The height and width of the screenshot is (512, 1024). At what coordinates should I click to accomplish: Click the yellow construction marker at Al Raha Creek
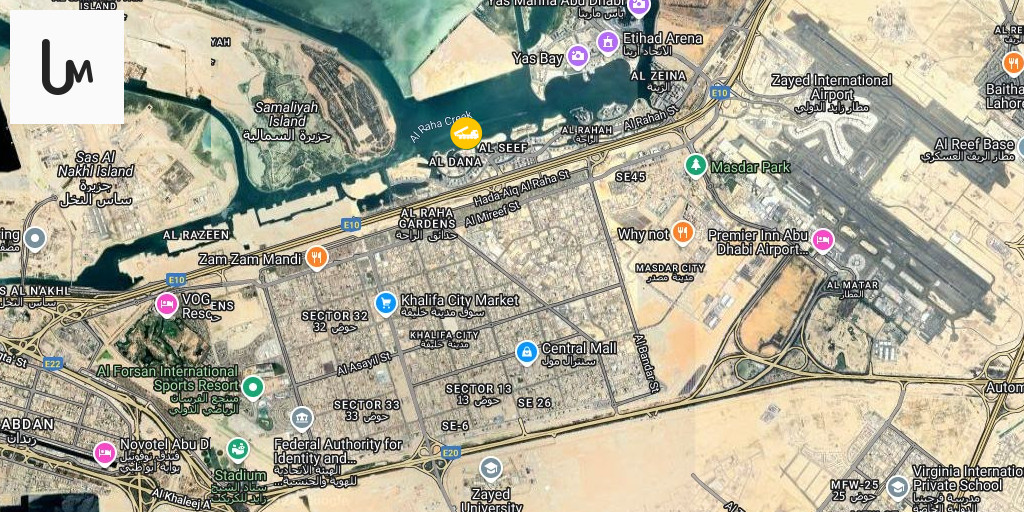tap(466, 133)
